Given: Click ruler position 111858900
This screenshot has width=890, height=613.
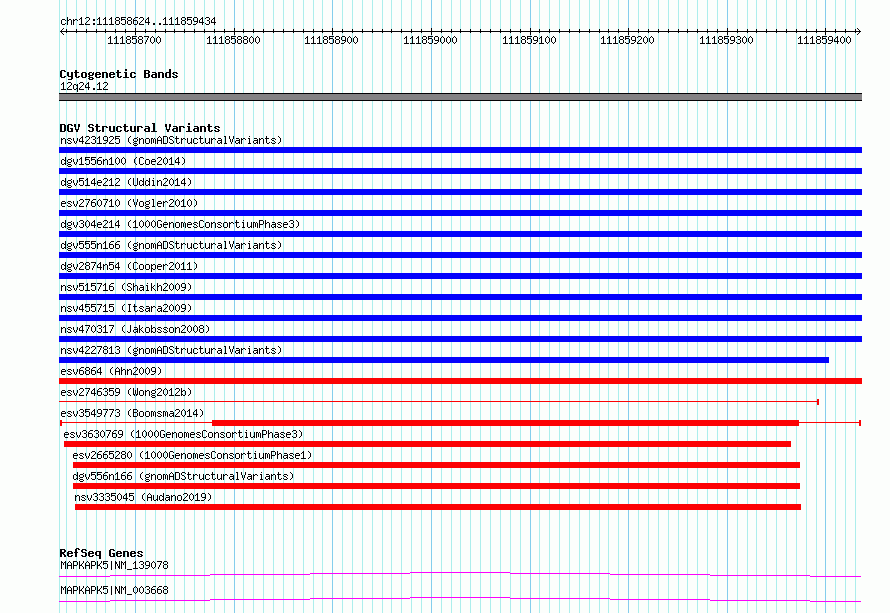Looking at the screenshot, I should pyautogui.click(x=331, y=40).
